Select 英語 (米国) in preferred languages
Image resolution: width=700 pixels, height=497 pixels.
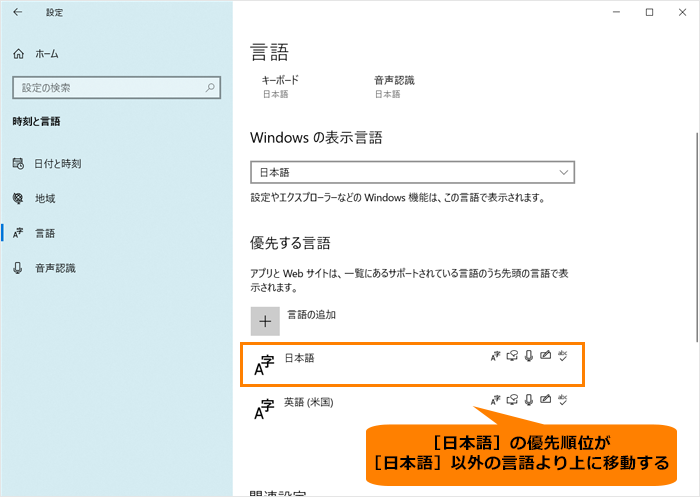coord(412,409)
